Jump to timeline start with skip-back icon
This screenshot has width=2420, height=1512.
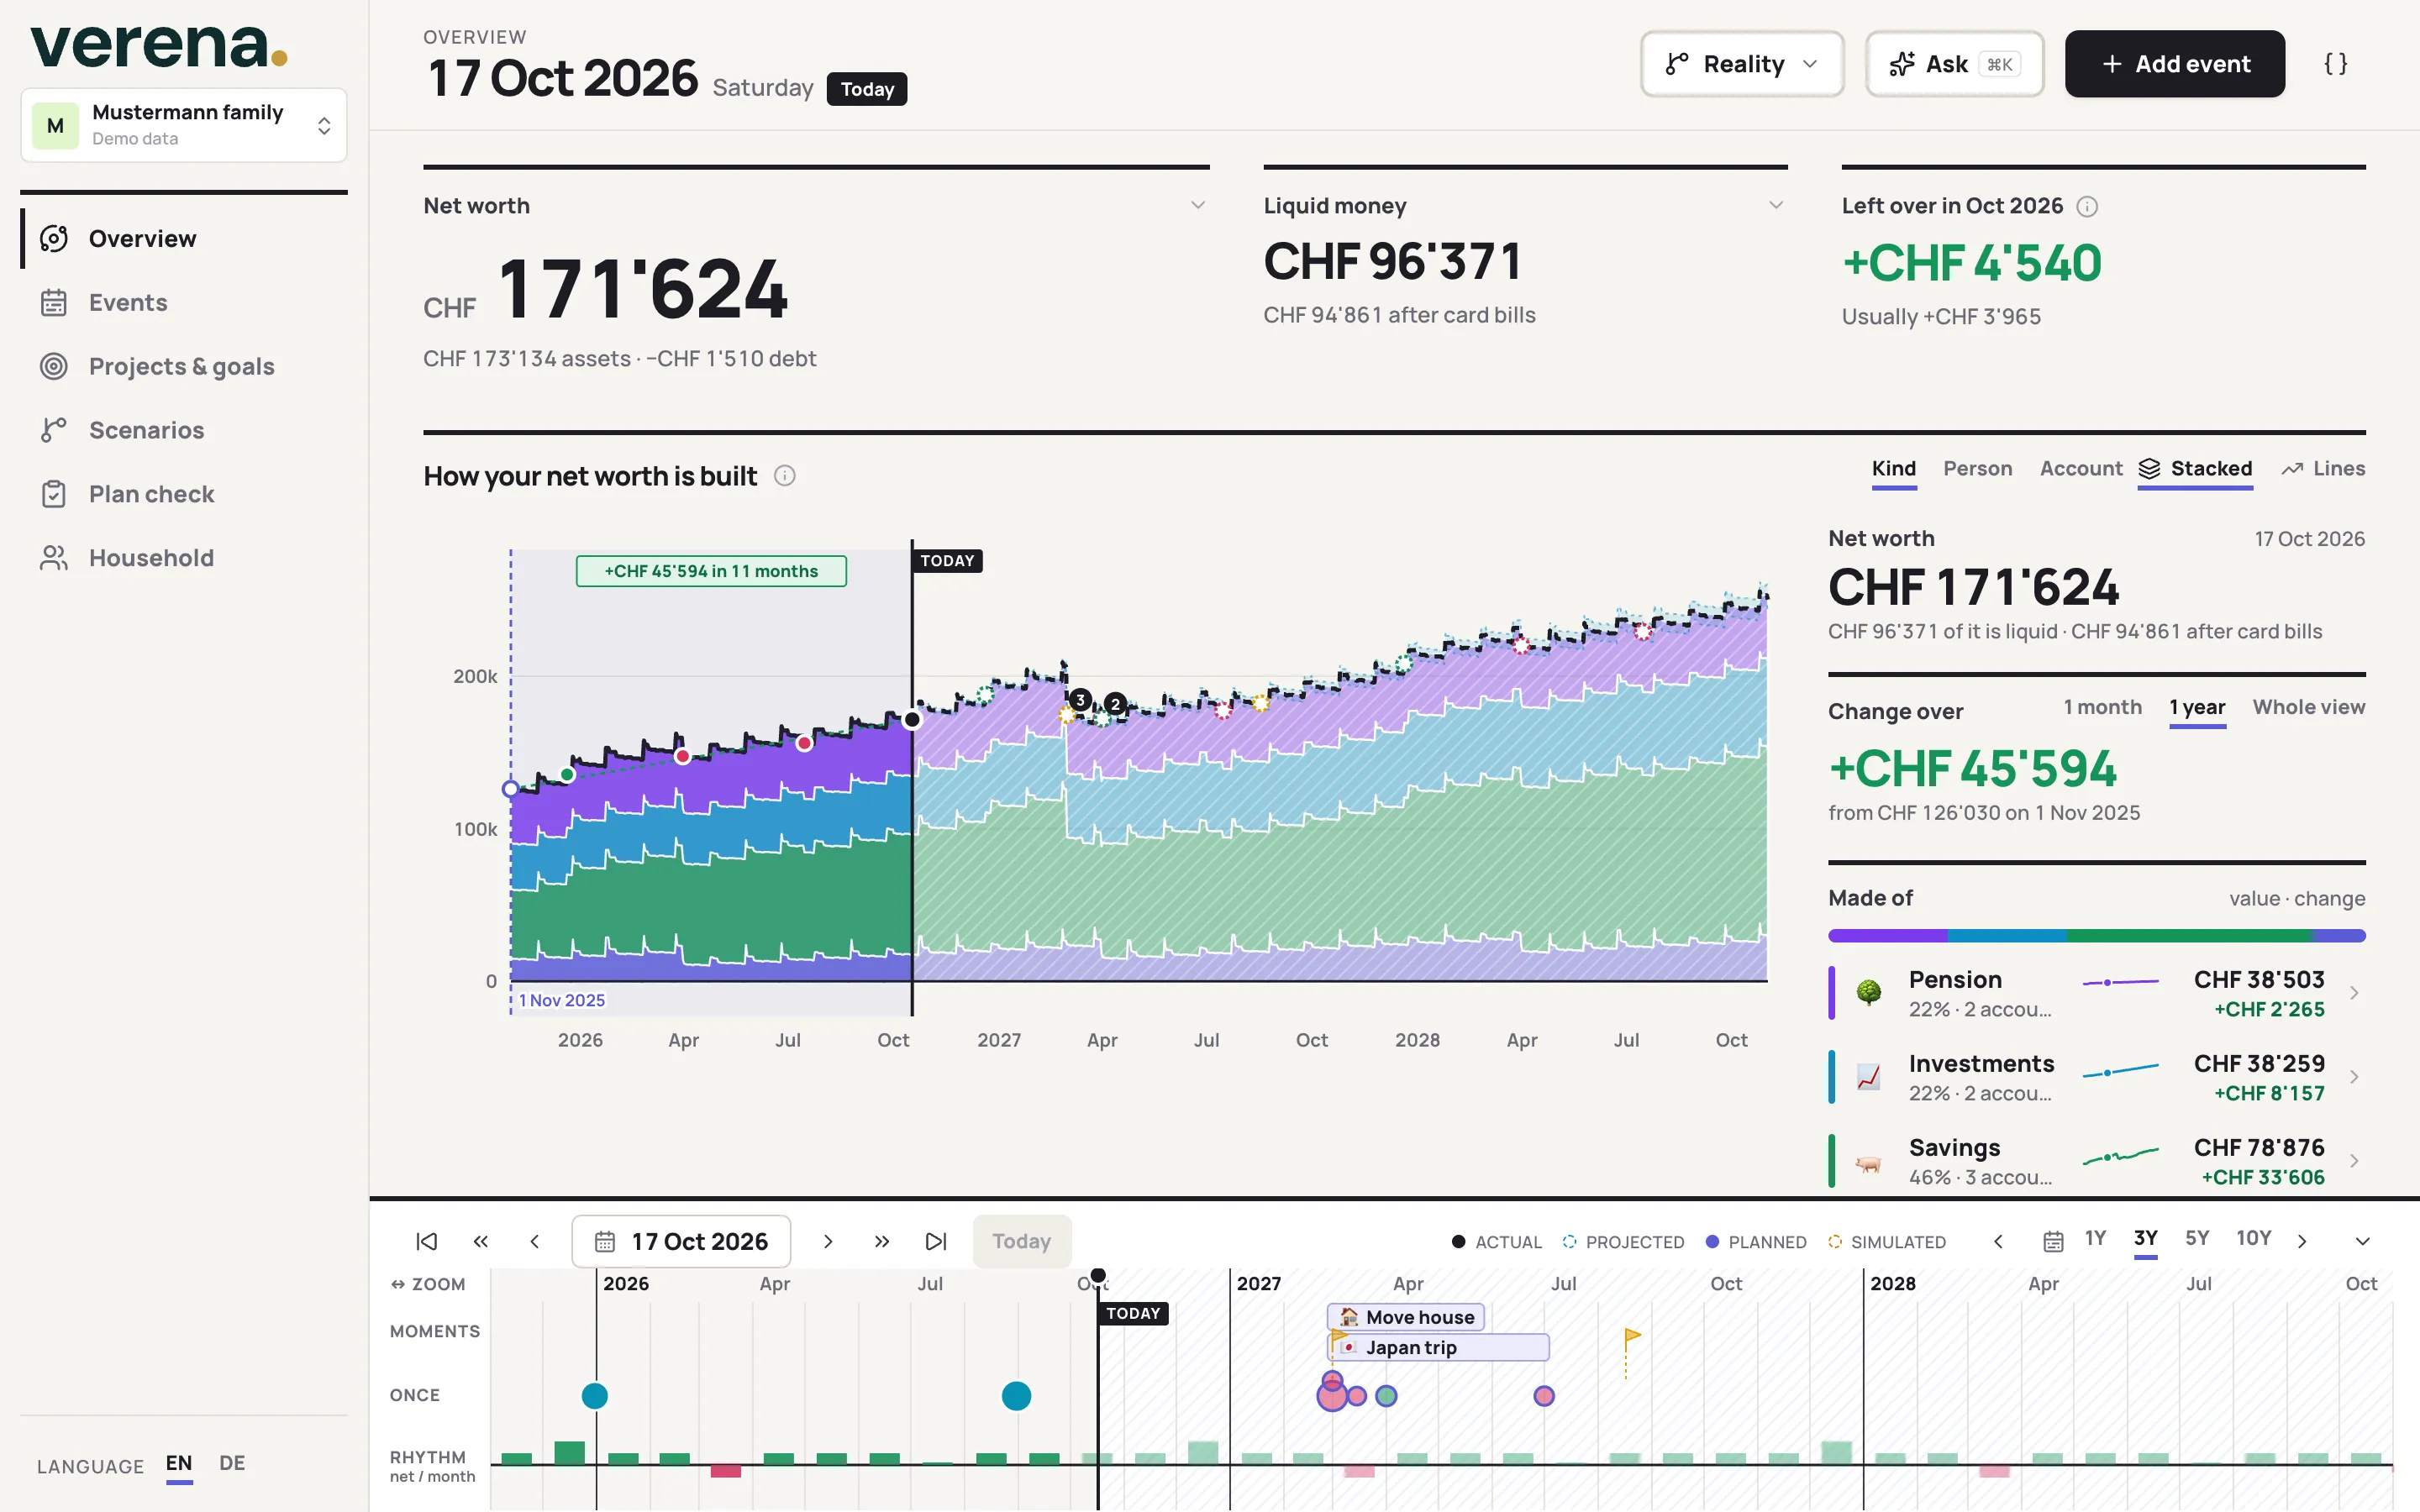[x=427, y=1241]
